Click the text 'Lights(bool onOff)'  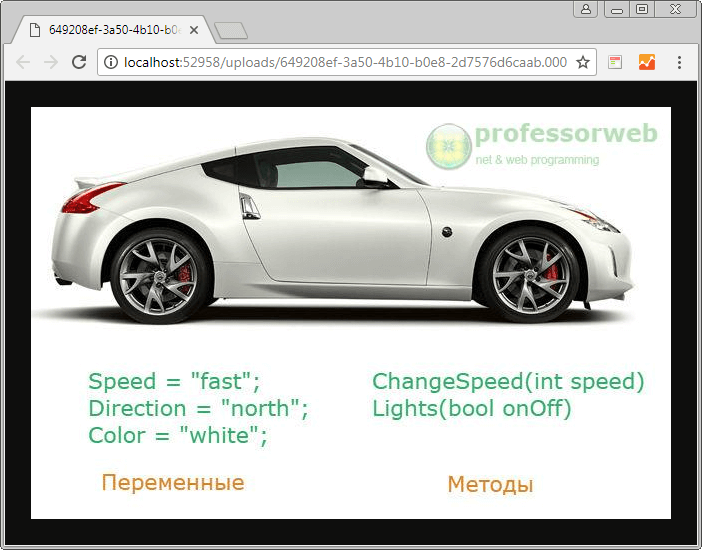472,408
